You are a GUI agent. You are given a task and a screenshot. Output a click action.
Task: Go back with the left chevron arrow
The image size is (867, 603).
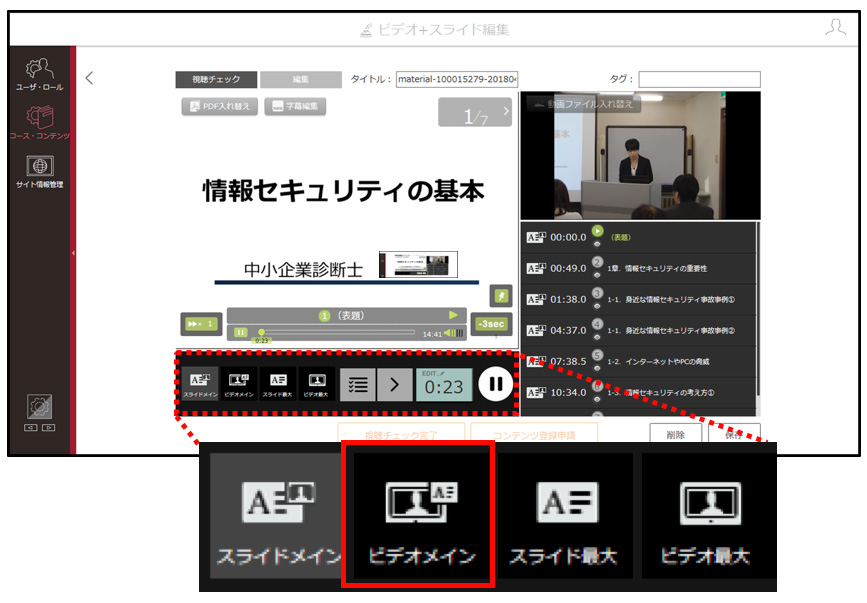point(90,78)
